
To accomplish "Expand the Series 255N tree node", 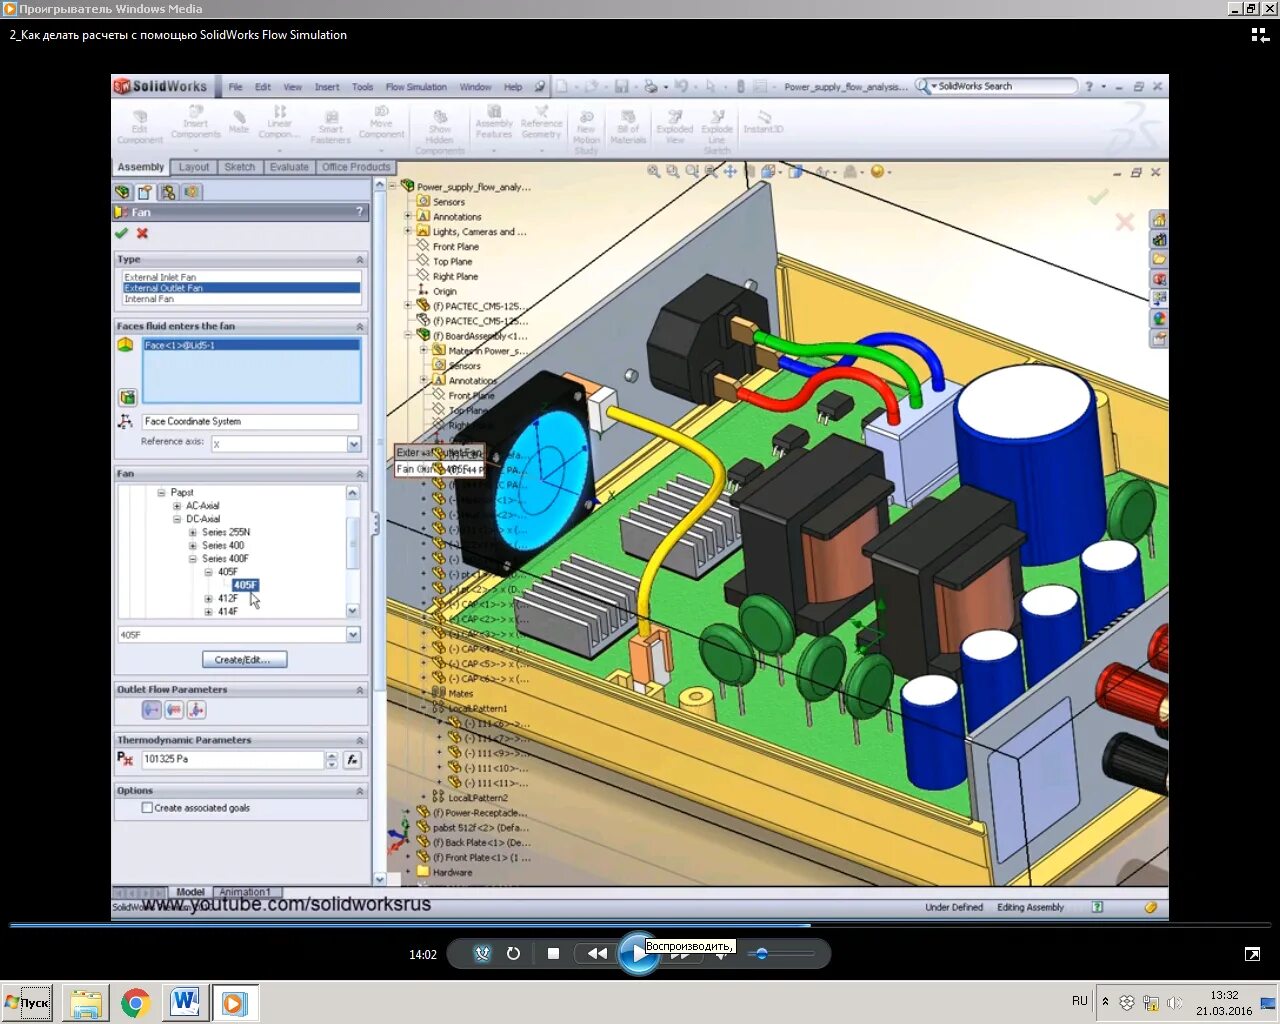I will coord(193,532).
